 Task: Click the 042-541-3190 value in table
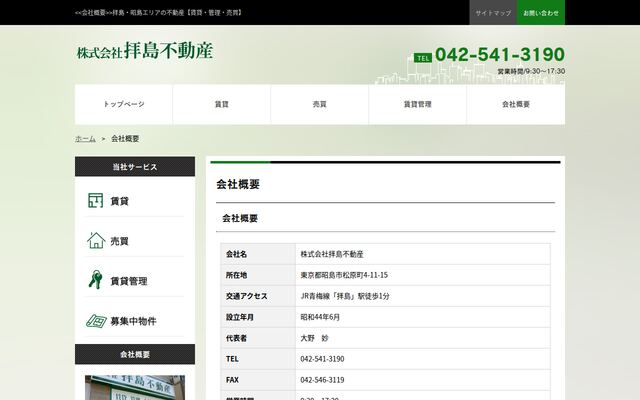pyautogui.click(x=322, y=359)
